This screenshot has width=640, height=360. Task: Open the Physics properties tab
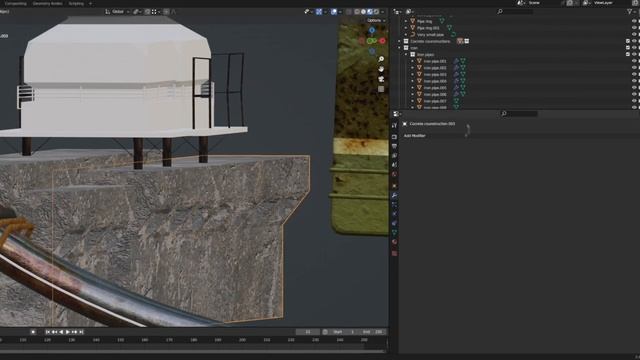tap(394, 214)
